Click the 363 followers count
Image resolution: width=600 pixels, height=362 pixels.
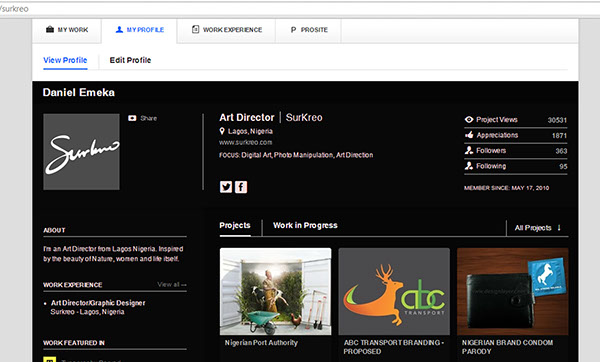tap(561, 151)
